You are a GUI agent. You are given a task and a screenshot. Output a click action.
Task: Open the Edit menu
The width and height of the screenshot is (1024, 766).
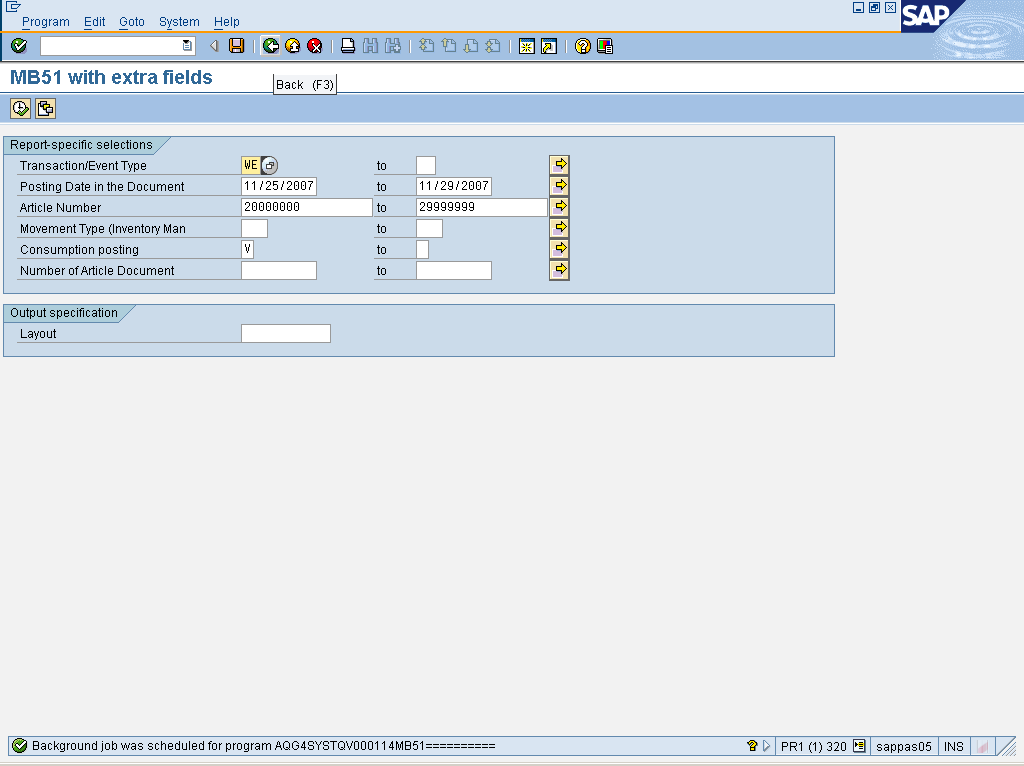(95, 22)
